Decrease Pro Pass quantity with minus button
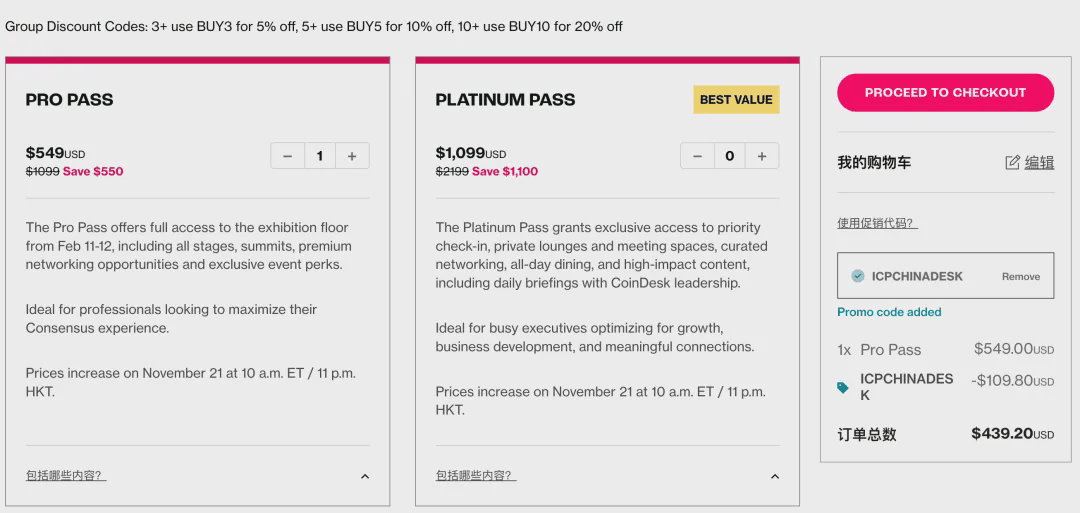This screenshot has width=1080, height=513. click(287, 156)
